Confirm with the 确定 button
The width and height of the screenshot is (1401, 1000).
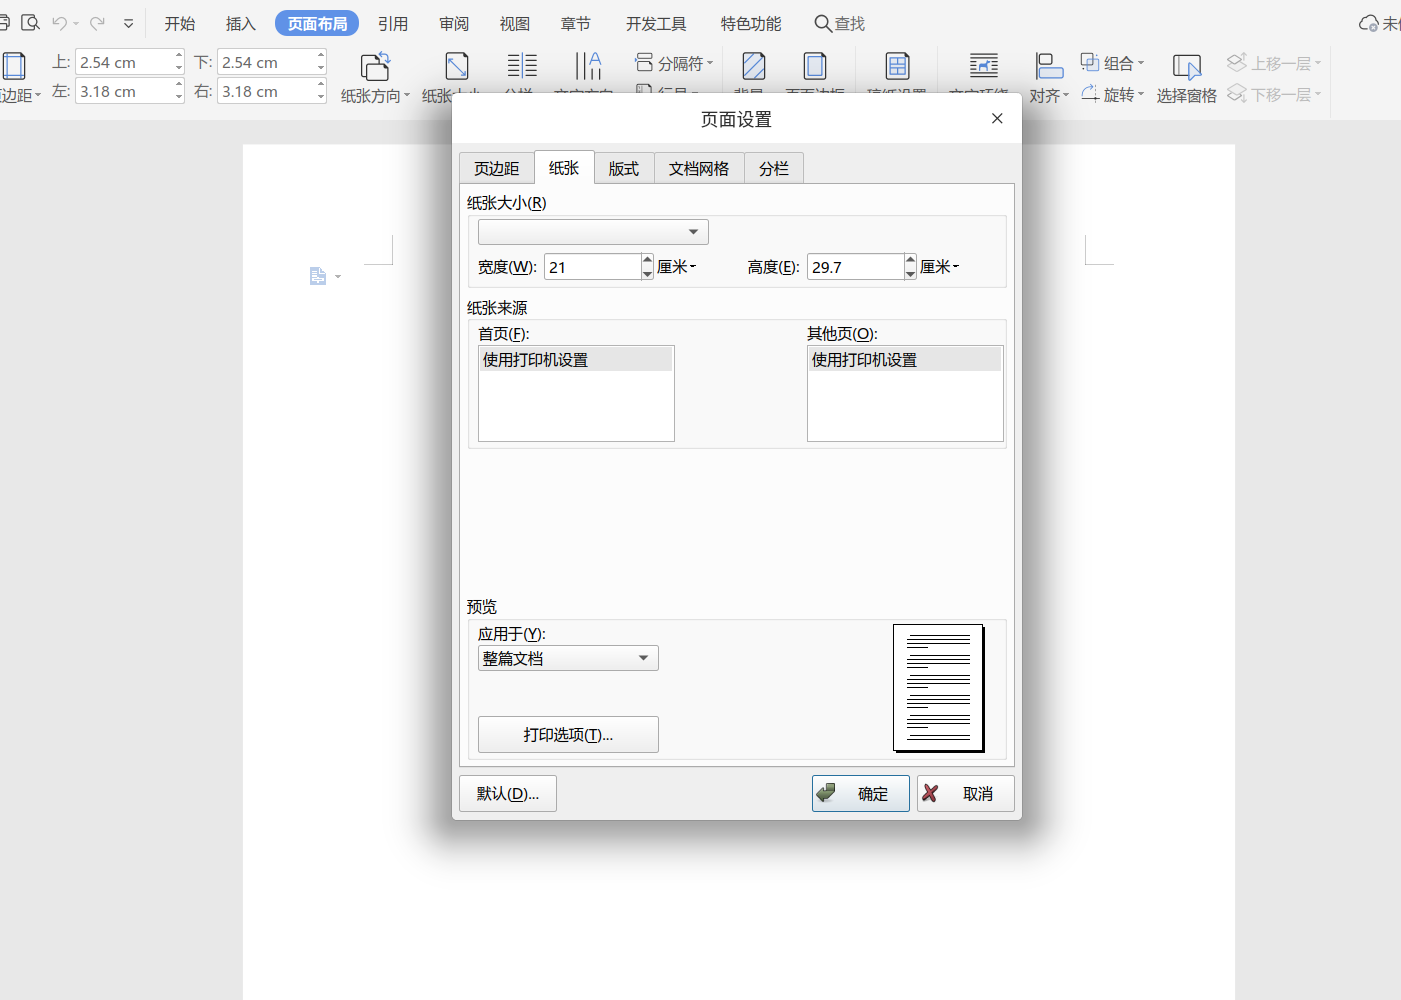pos(861,794)
